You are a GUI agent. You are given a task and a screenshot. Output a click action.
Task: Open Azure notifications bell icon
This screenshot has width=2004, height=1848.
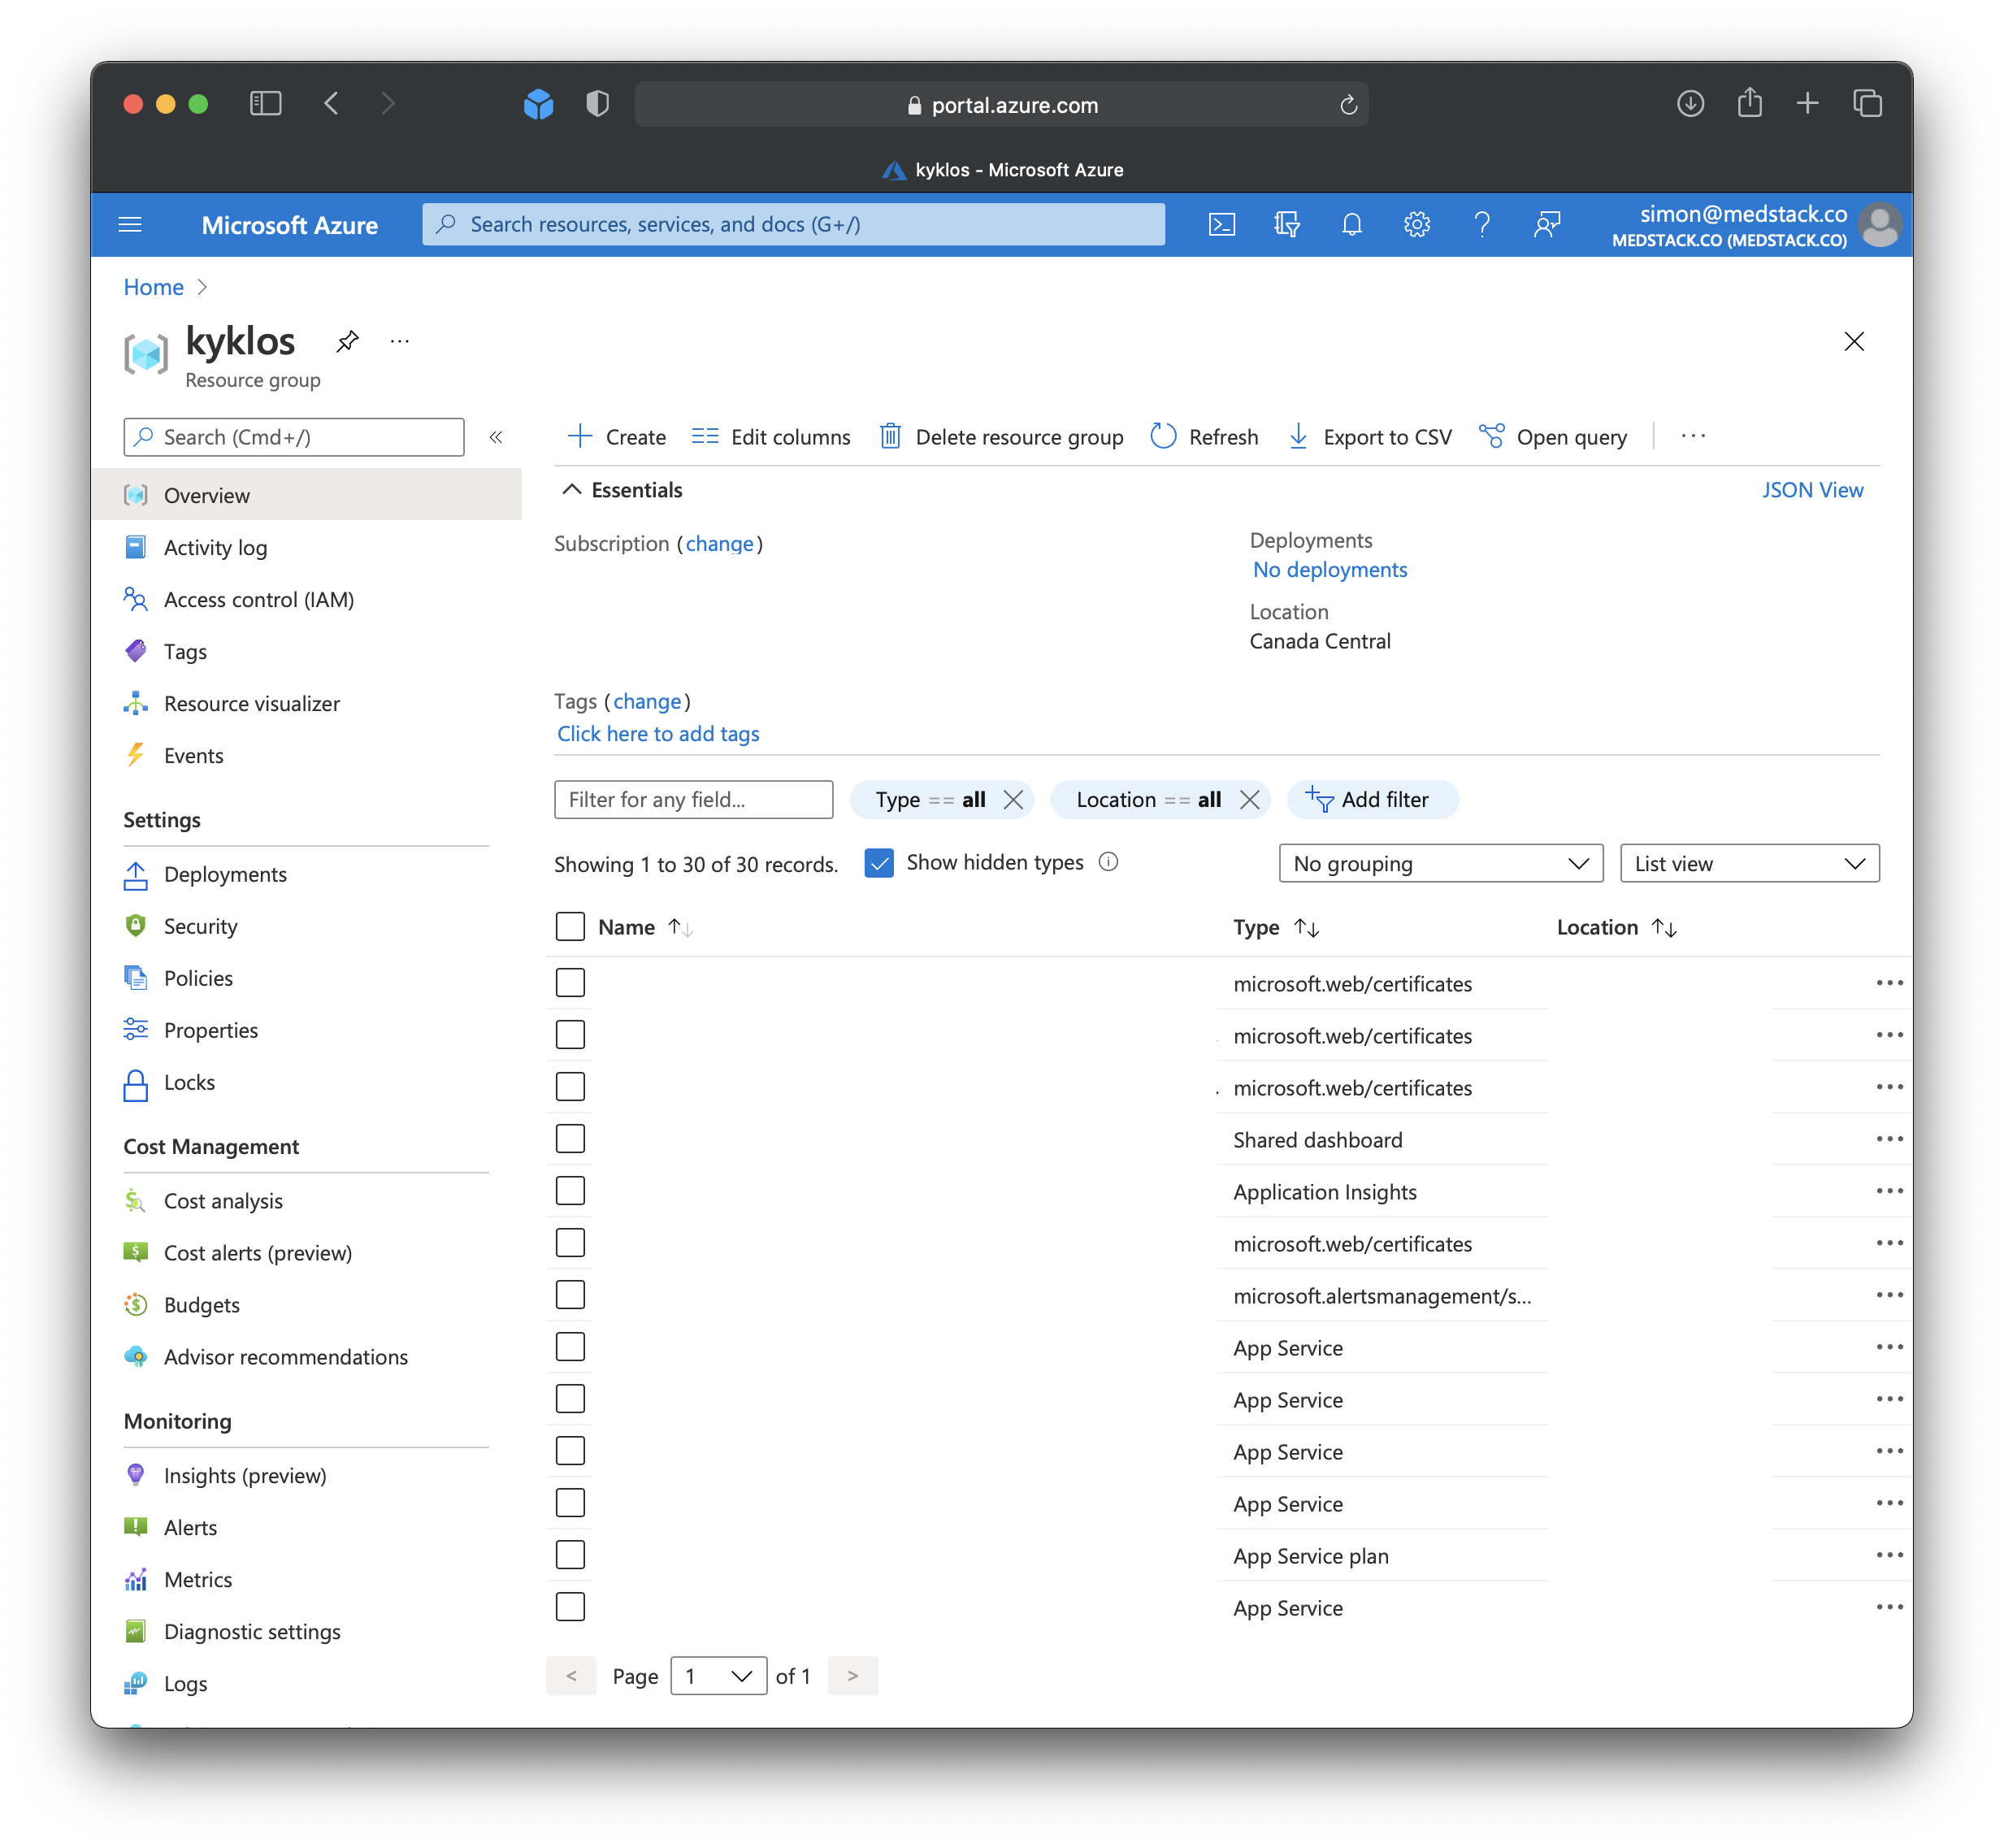(1352, 224)
